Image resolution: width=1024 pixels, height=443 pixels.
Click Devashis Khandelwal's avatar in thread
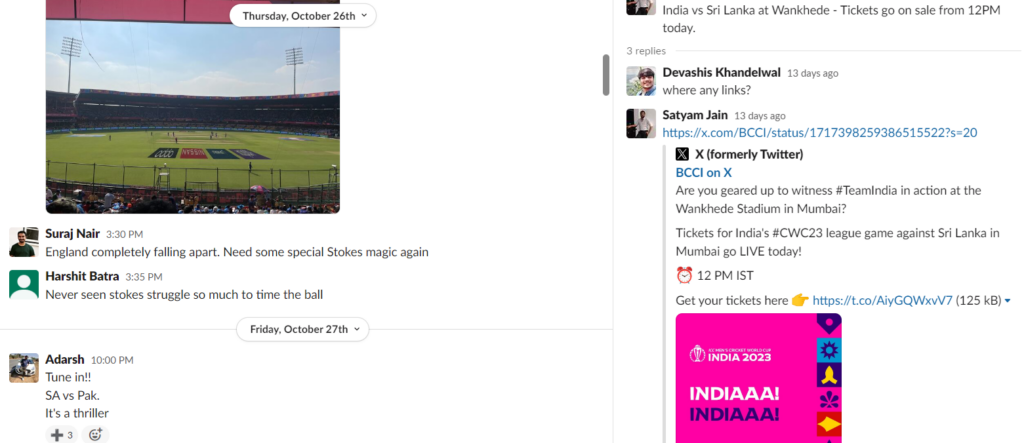641,81
